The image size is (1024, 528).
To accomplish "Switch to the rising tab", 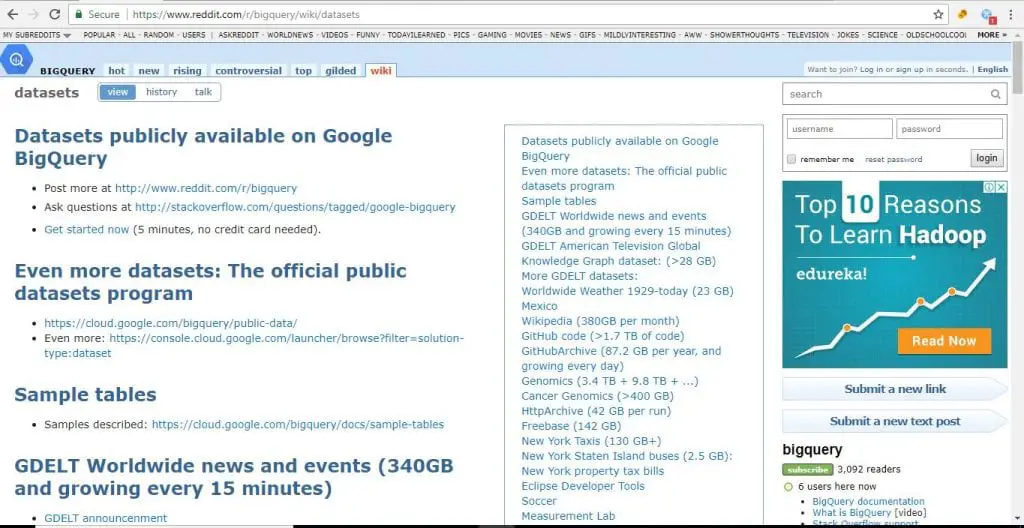I will 187,71.
